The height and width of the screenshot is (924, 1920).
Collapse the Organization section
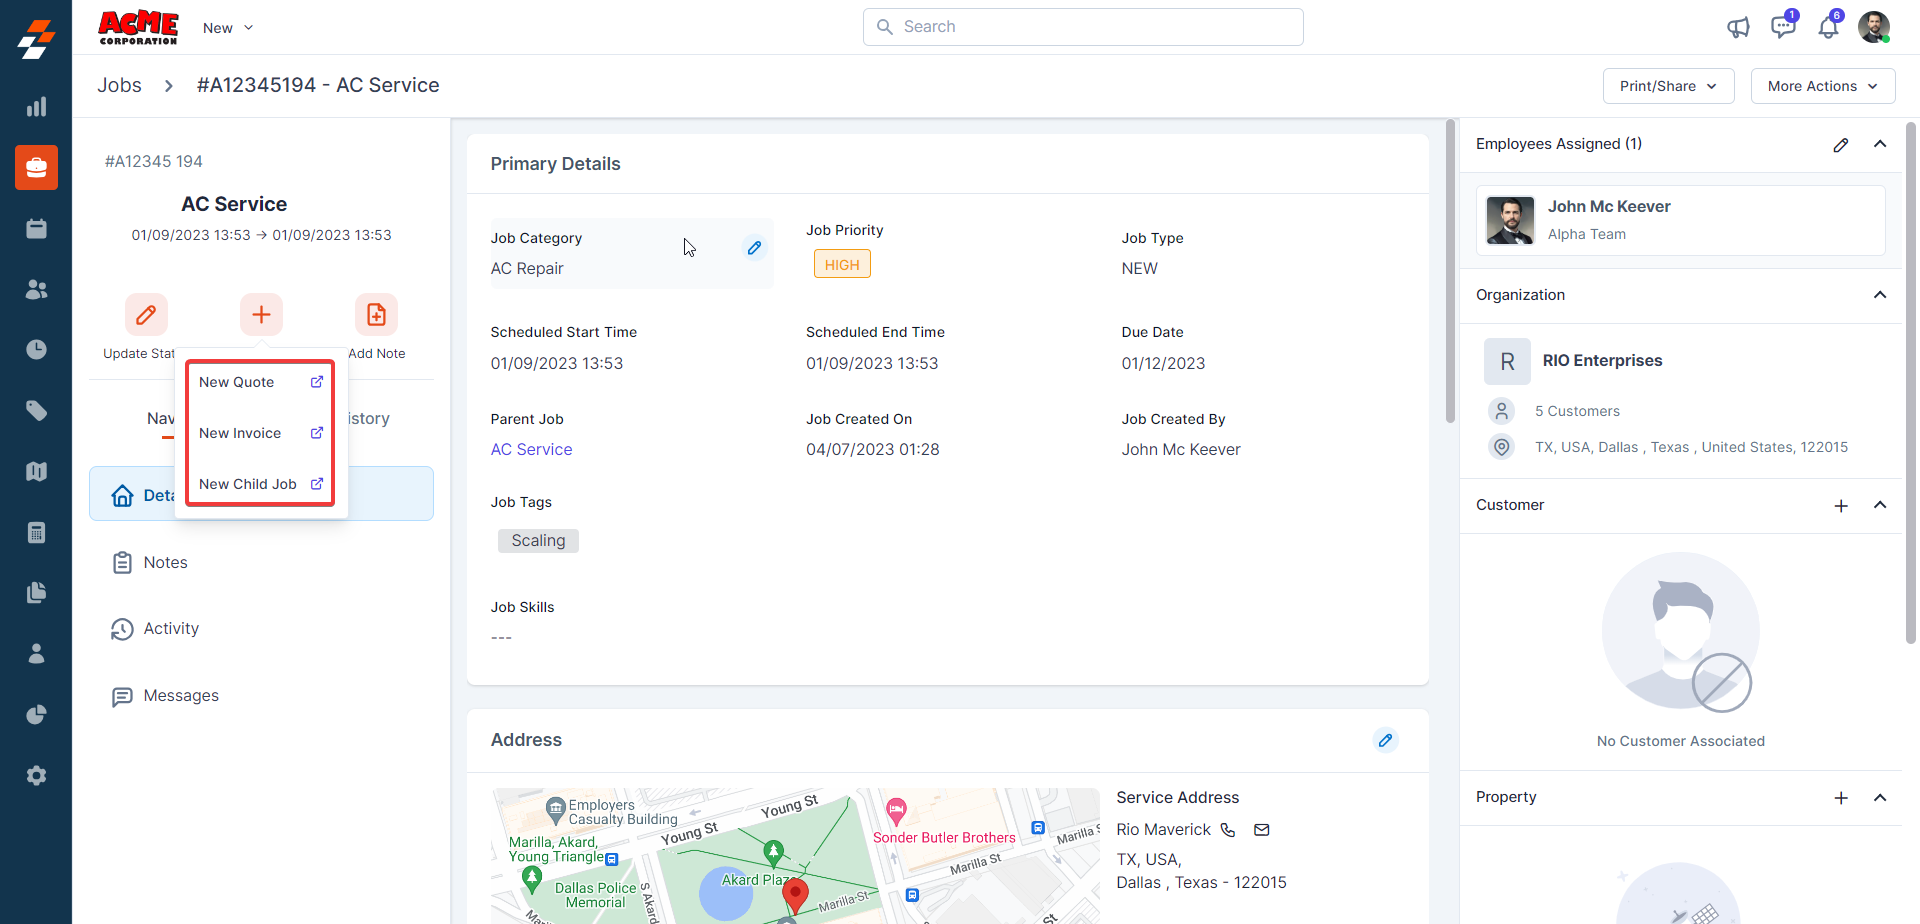pyautogui.click(x=1879, y=295)
